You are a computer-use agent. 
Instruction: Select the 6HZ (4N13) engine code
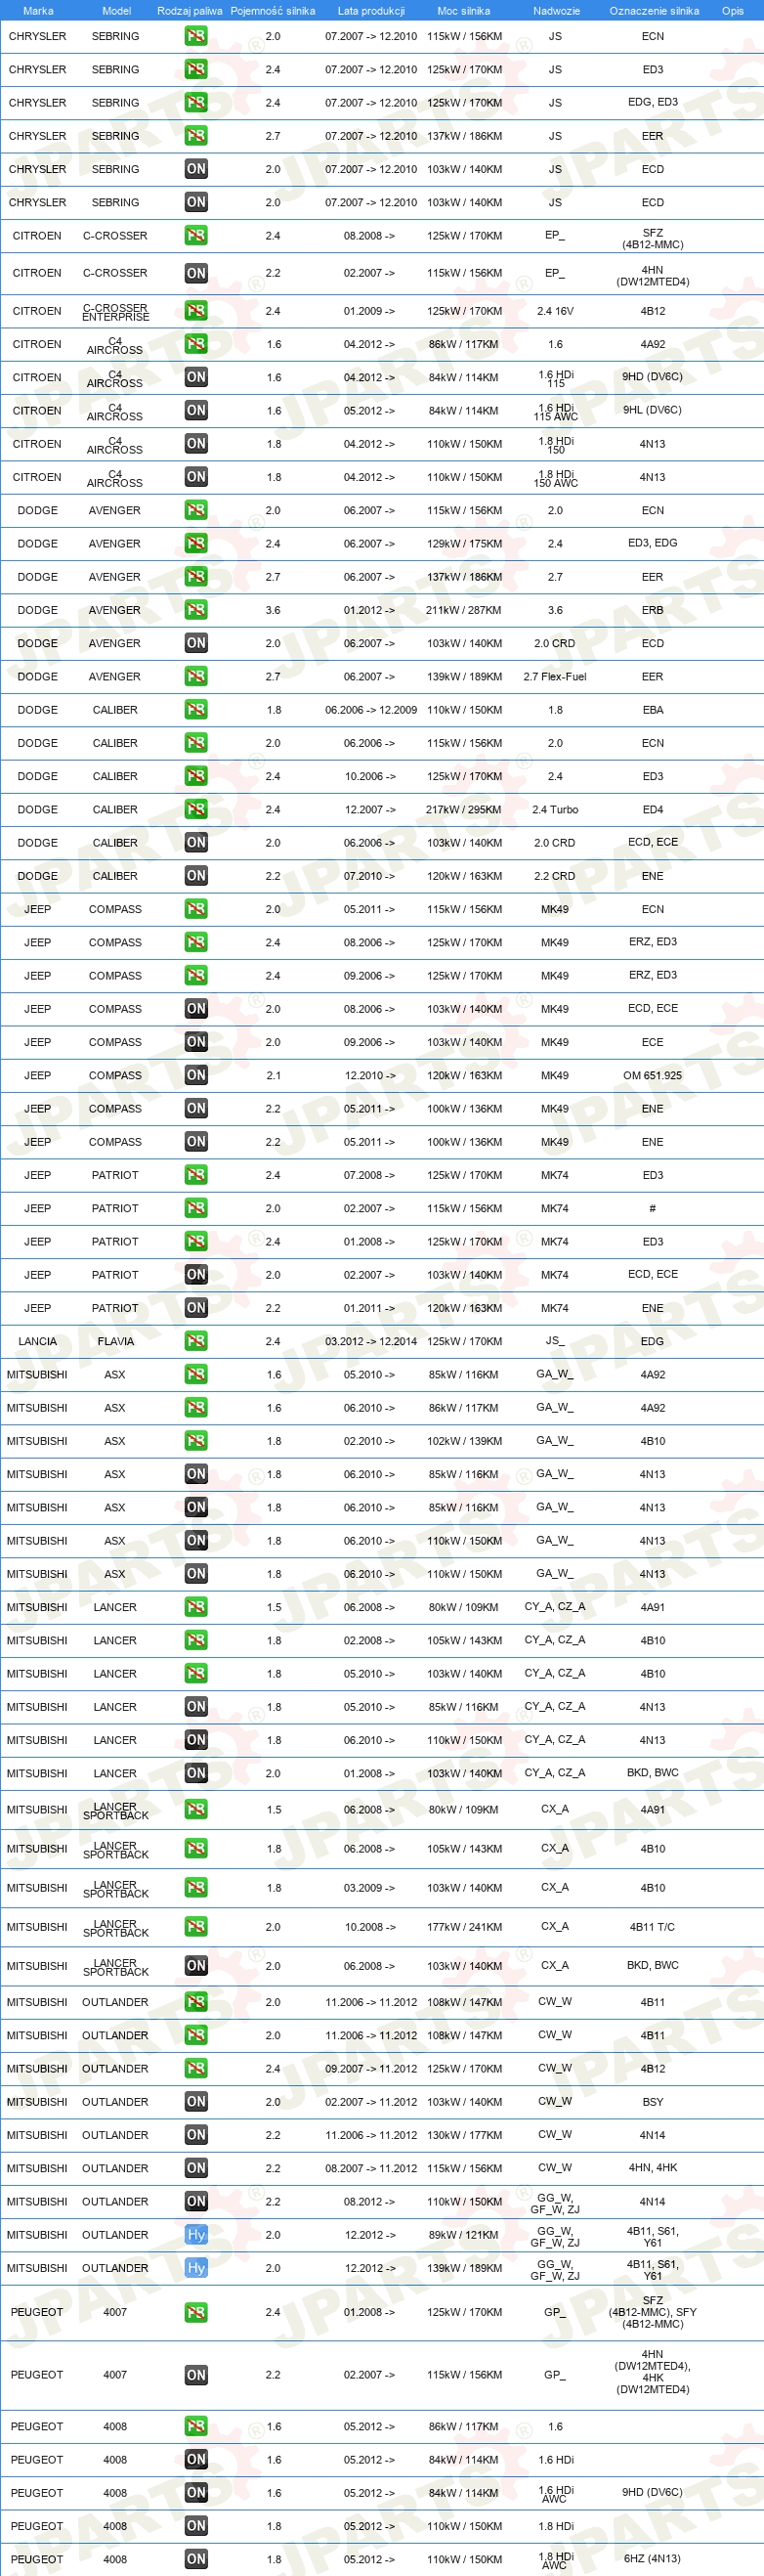[x=653, y=2560]
